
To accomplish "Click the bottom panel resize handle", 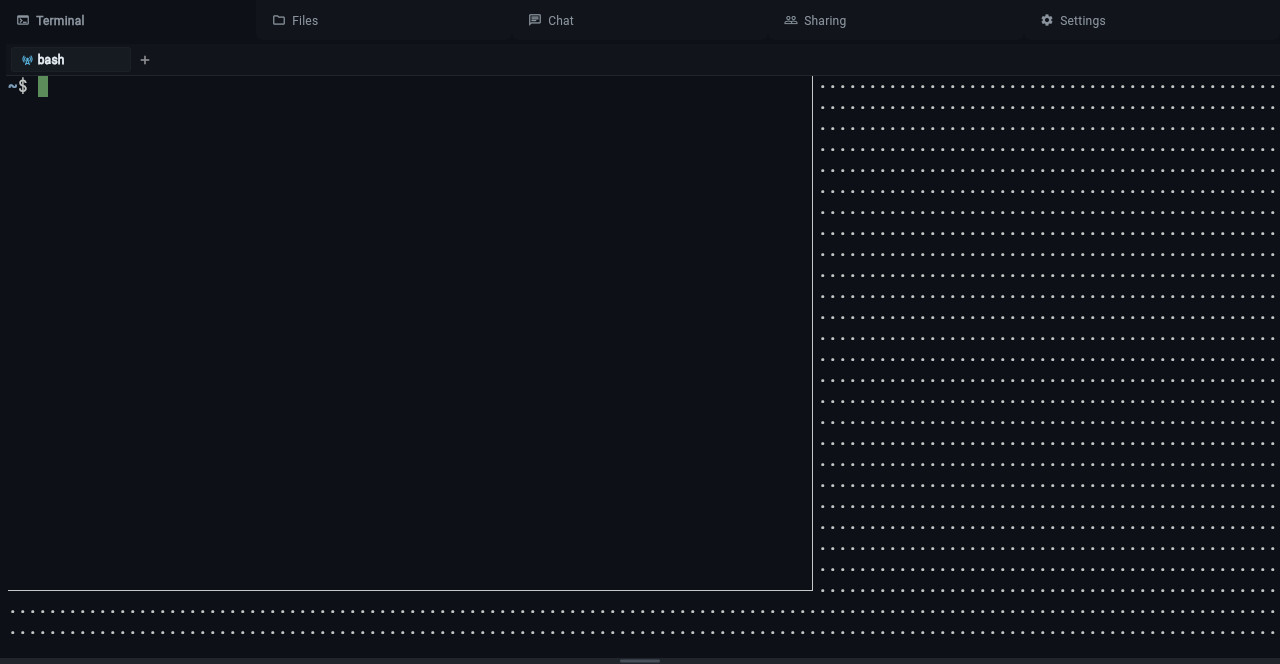I will [640, 660].
